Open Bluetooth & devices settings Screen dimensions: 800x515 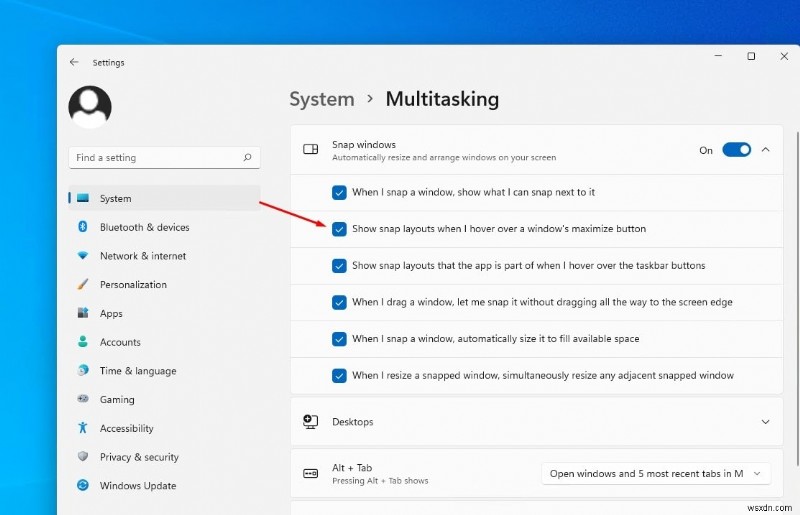coord(164,227)
